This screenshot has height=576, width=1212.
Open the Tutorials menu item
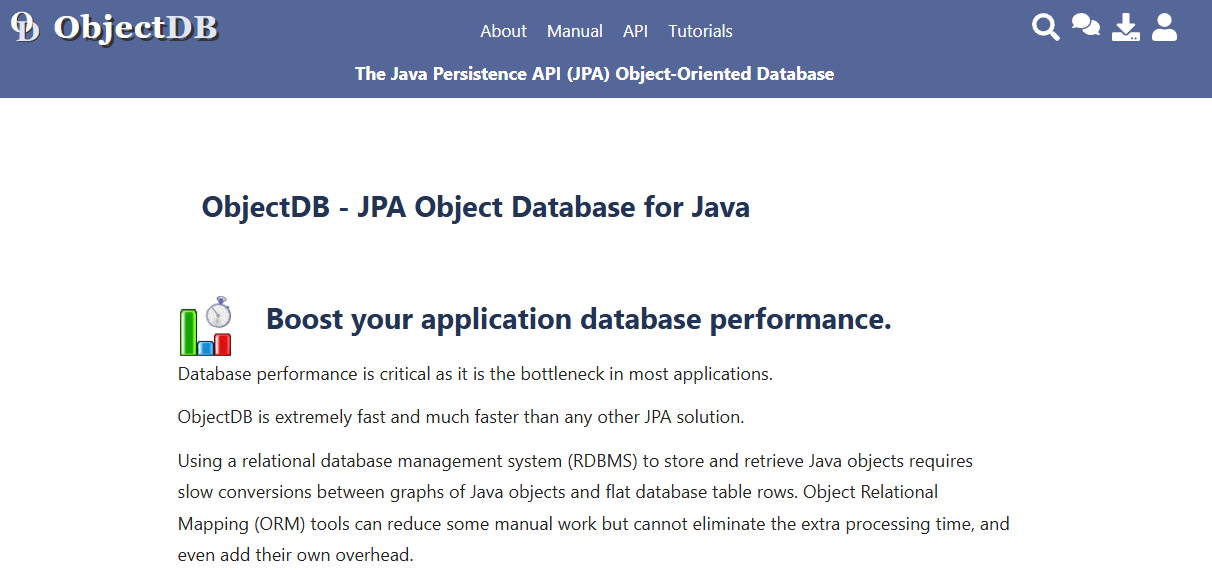point(700,31)
